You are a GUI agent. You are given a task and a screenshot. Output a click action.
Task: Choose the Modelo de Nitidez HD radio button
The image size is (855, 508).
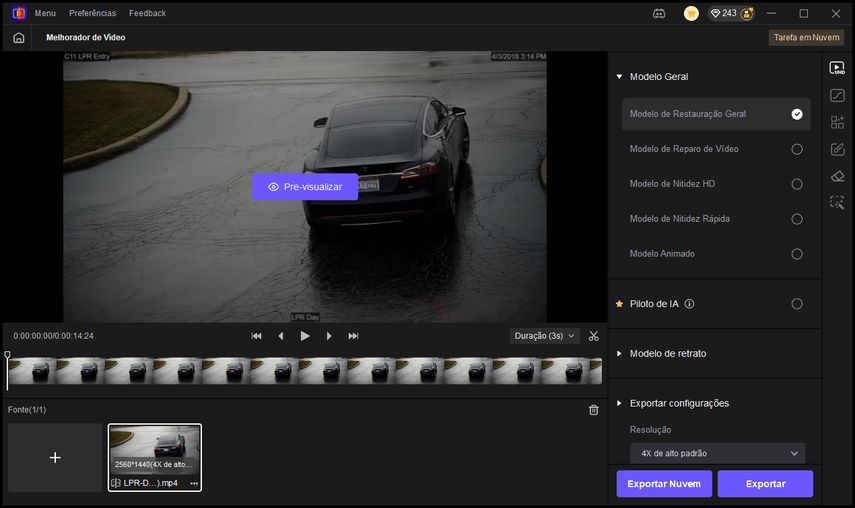797,184
